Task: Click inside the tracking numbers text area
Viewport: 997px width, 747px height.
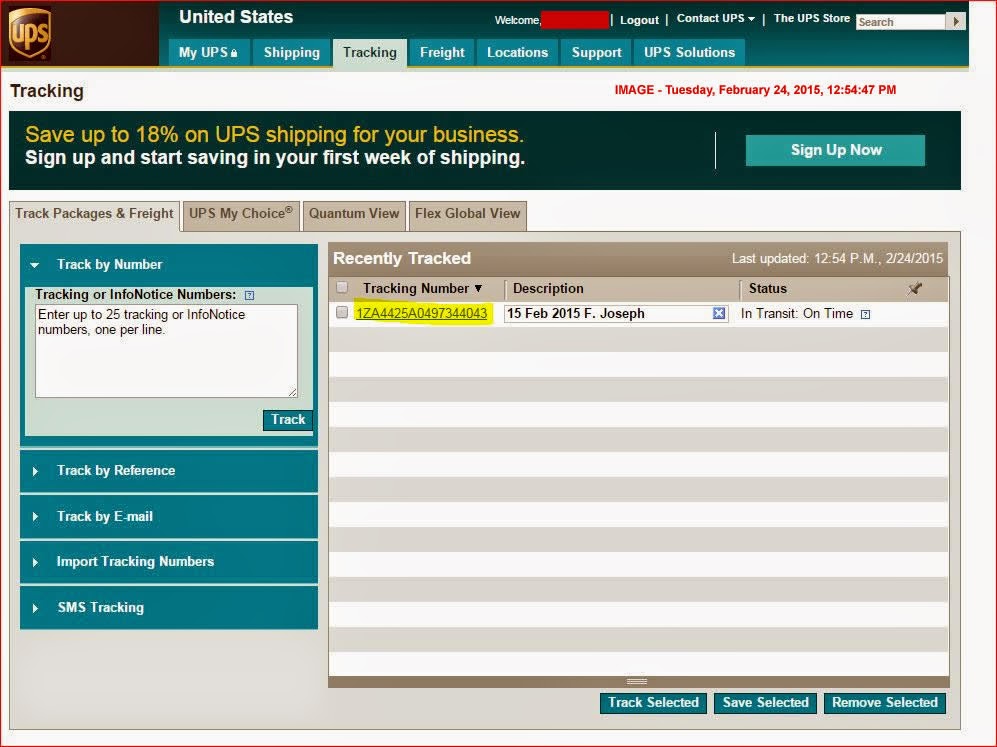Action: pyautogui.click(x=167, y=350)
